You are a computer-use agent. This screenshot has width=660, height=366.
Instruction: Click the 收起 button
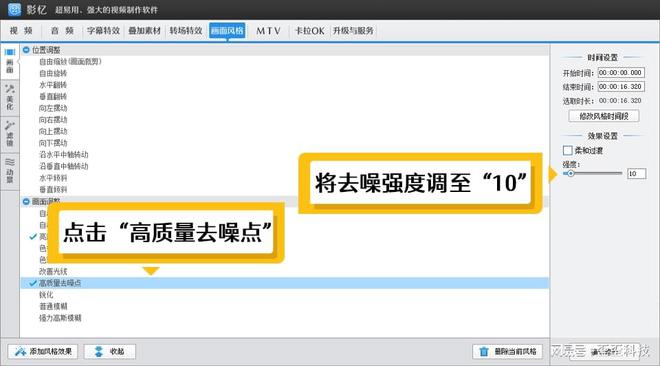click(109, 351)
